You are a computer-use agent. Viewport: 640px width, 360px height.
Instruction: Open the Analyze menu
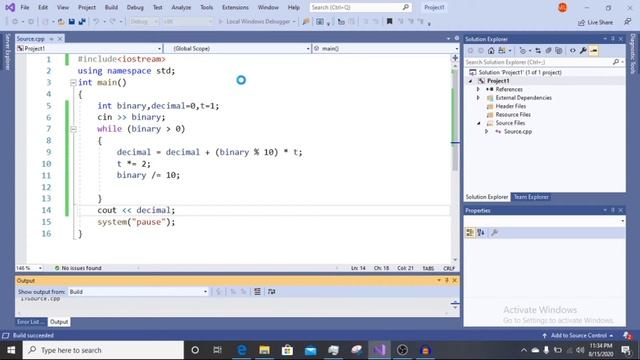click(181, 7)
